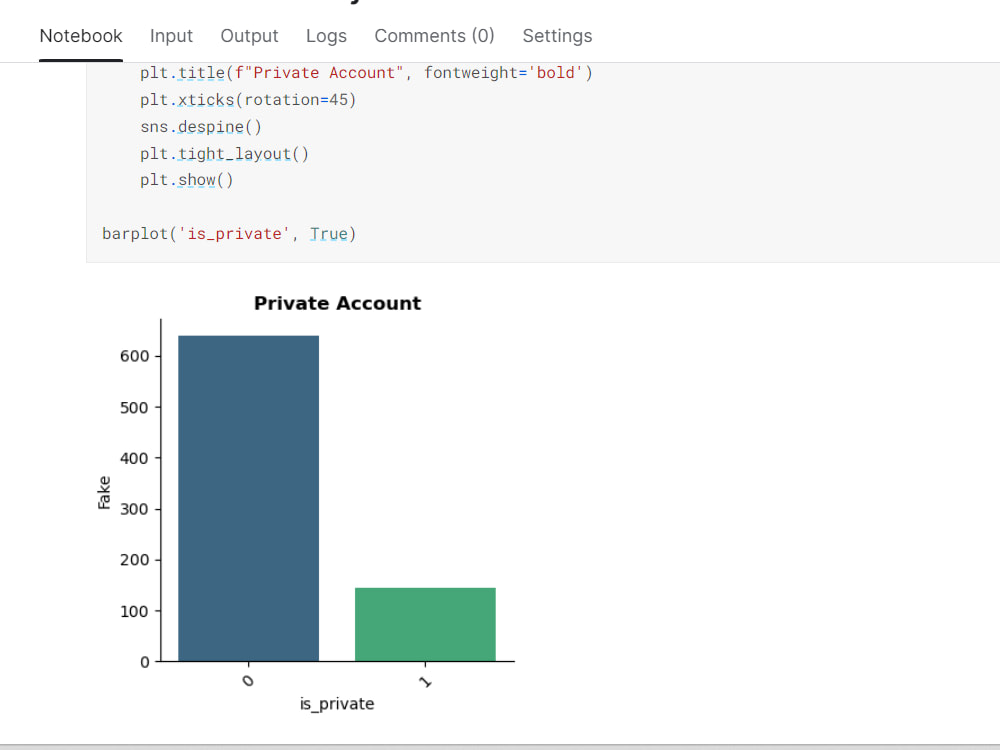Screen dimensions: 1000x750
Task: View the Logs tab
Action: click(x=326, y=36)
